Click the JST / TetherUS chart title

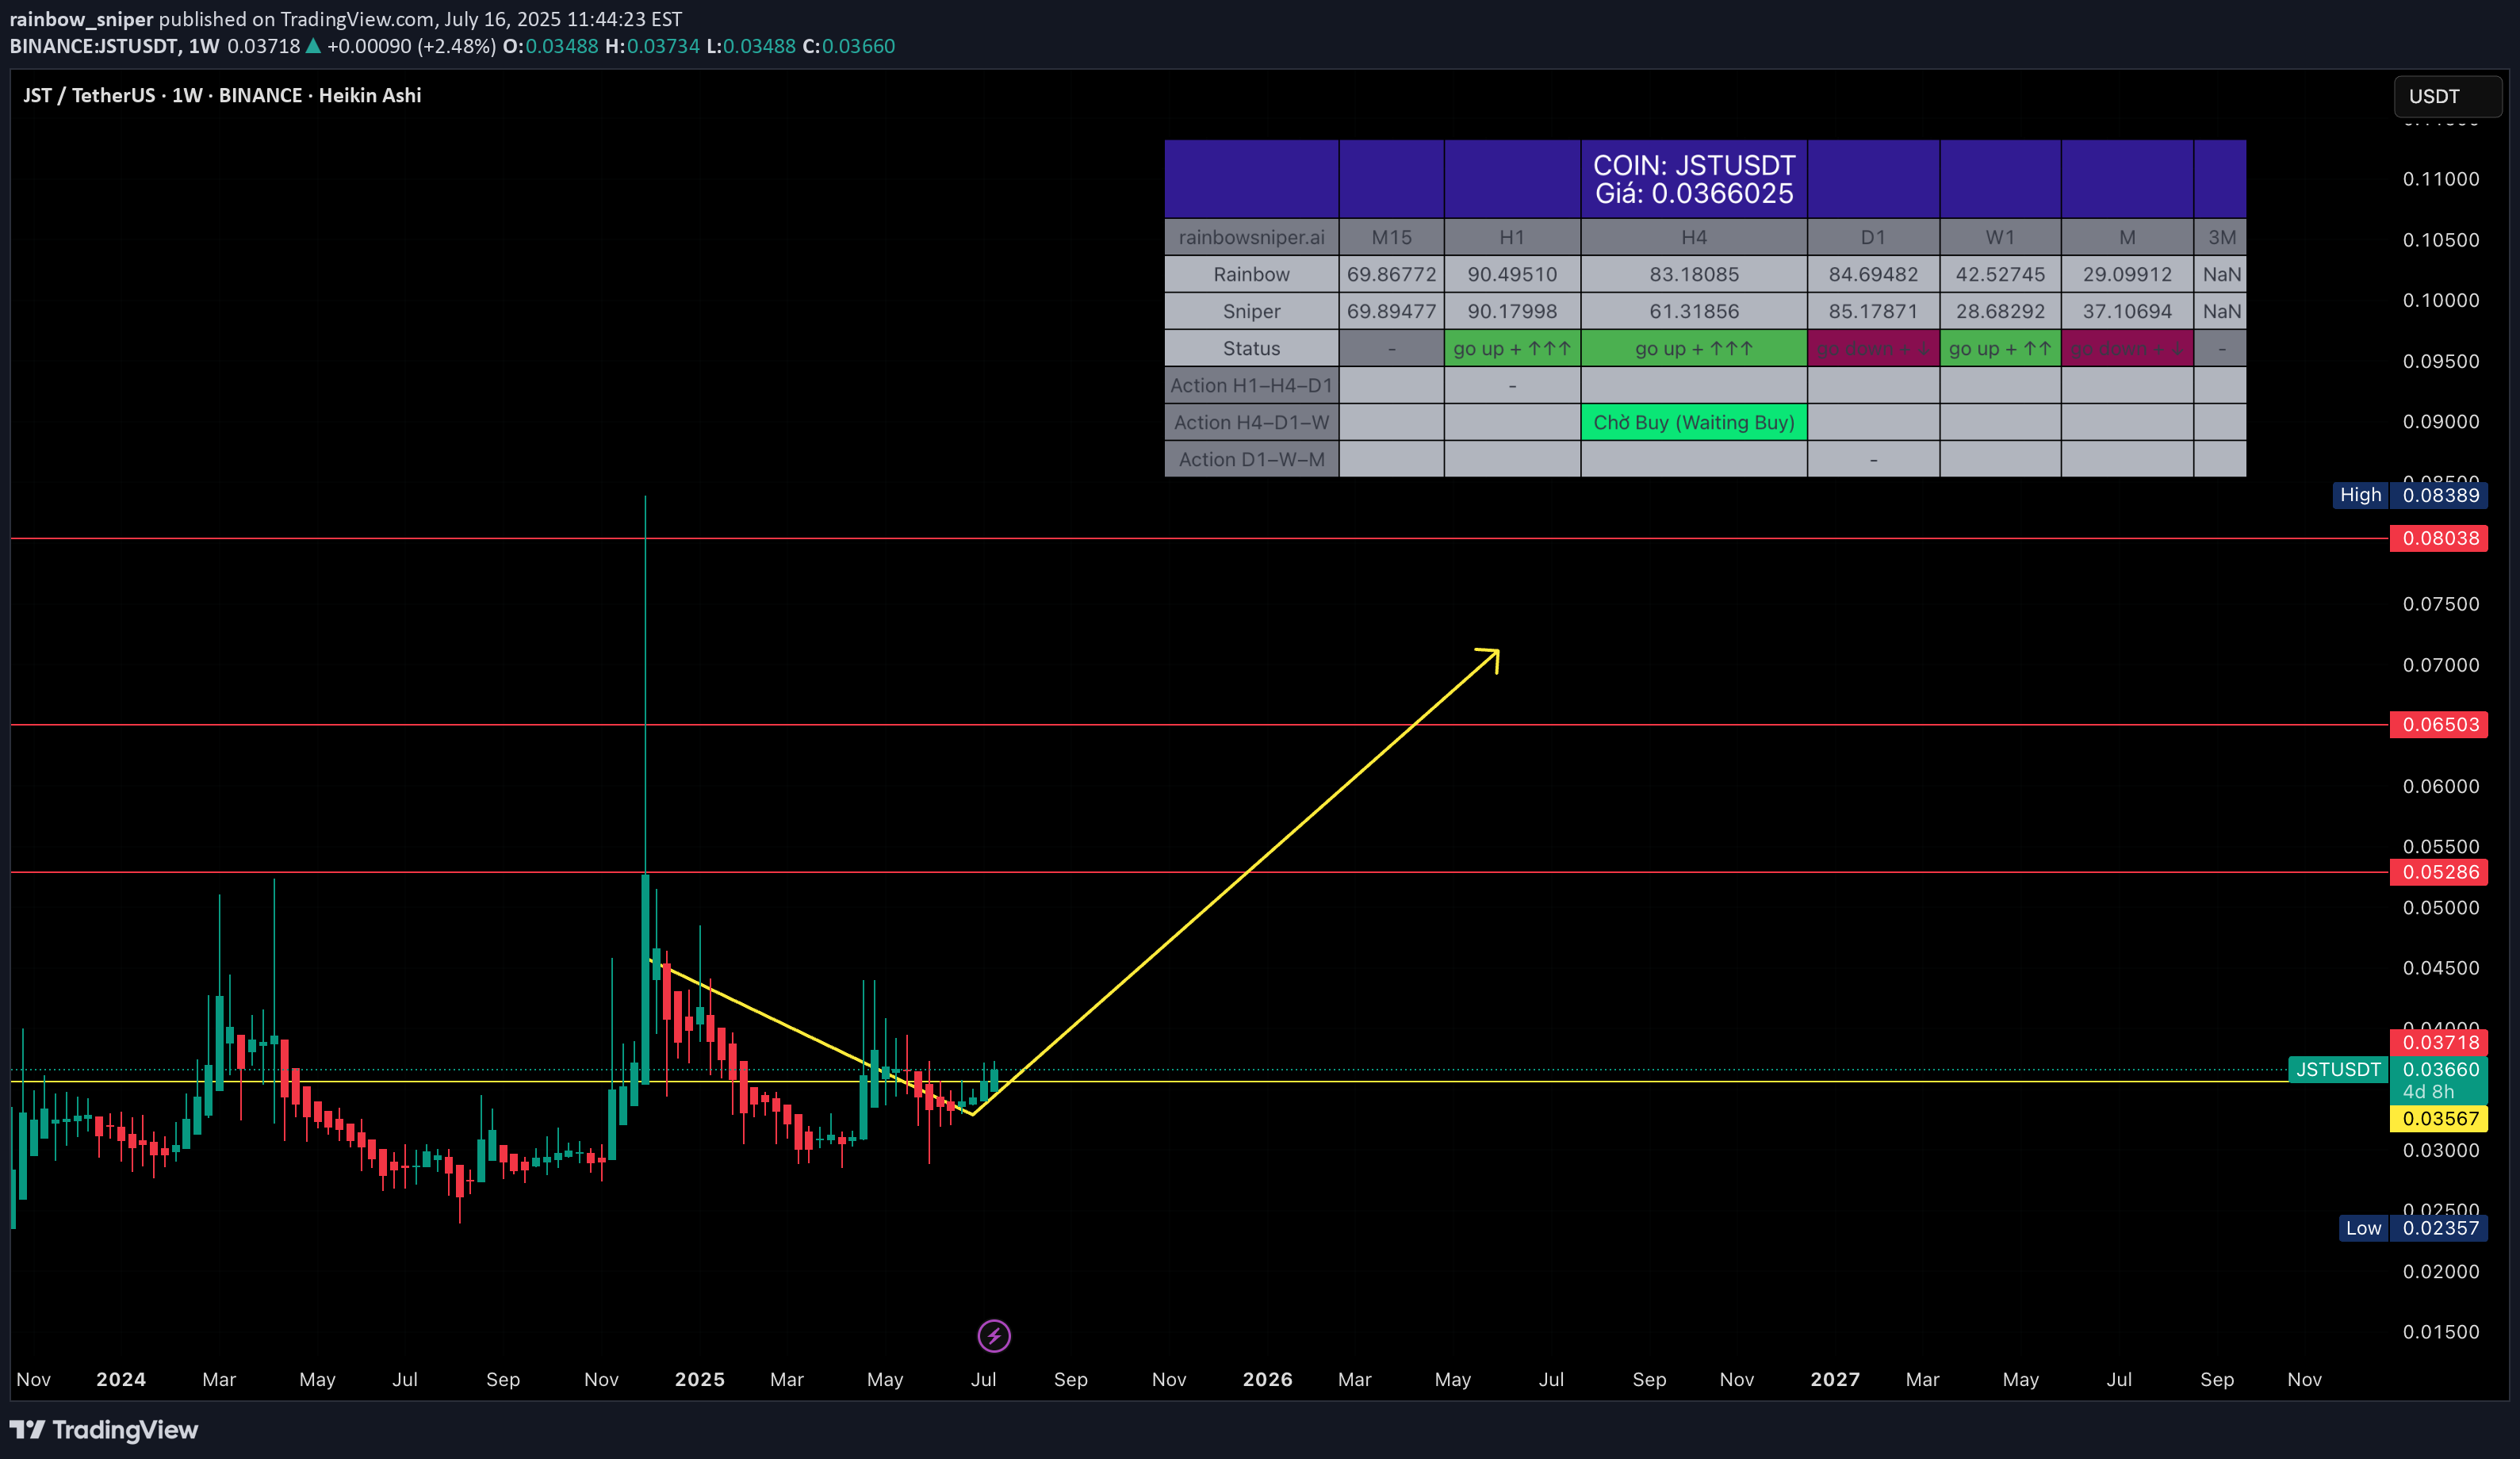click(x=222, y=95)
